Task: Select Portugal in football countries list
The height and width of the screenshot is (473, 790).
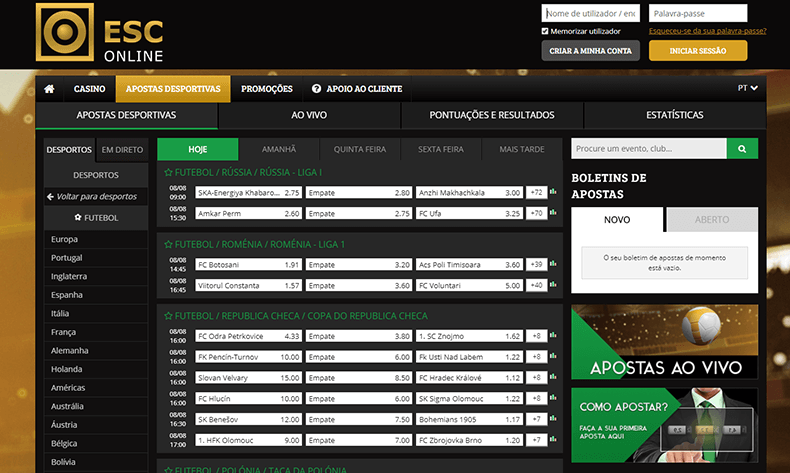Action: 96,258
